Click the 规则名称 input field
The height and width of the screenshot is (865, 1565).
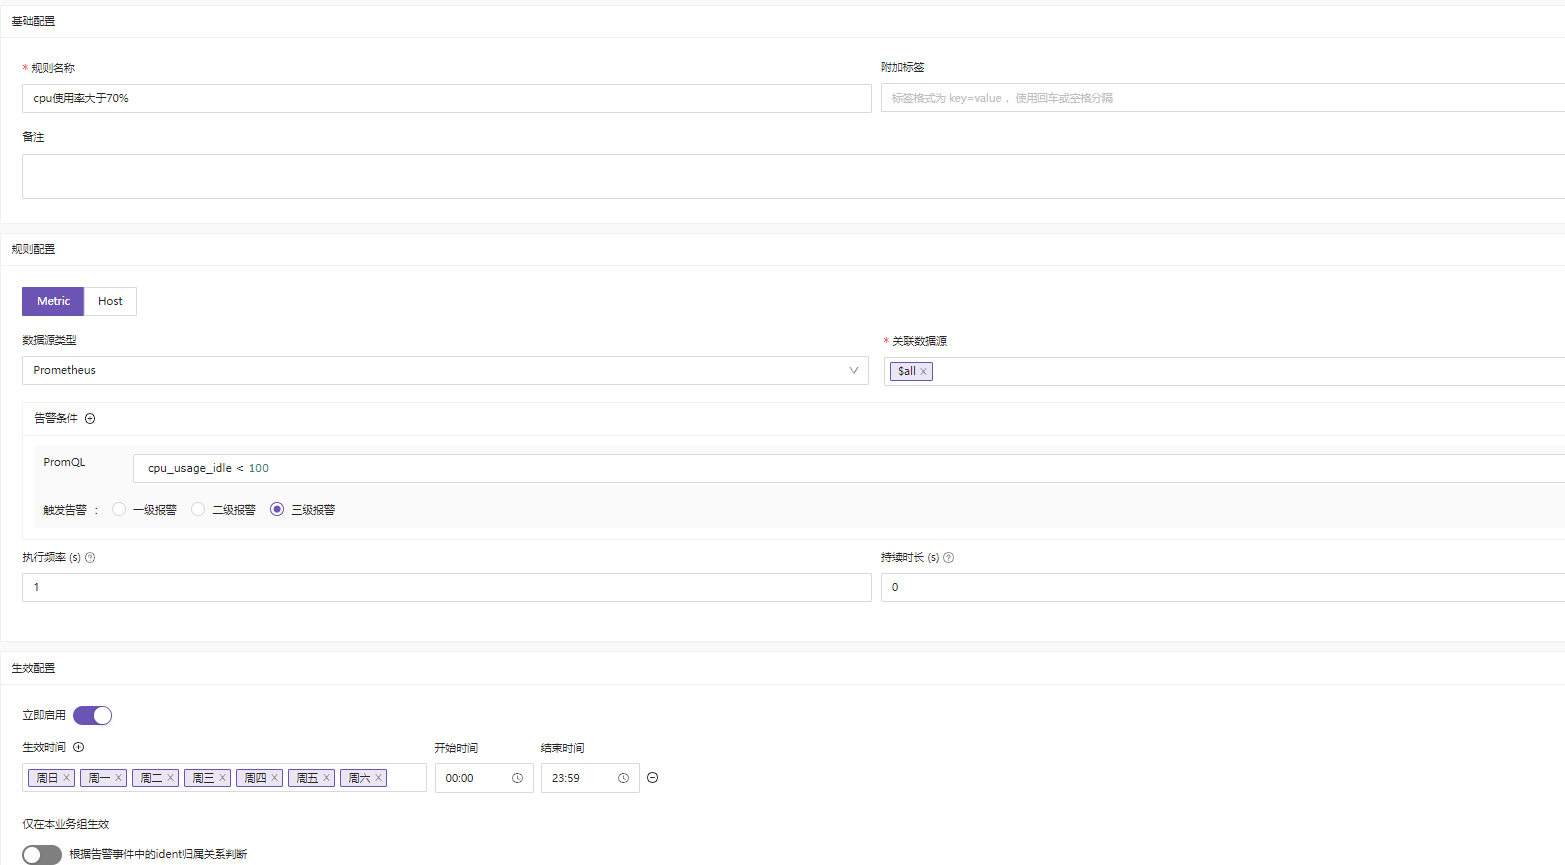coord(447,98)
